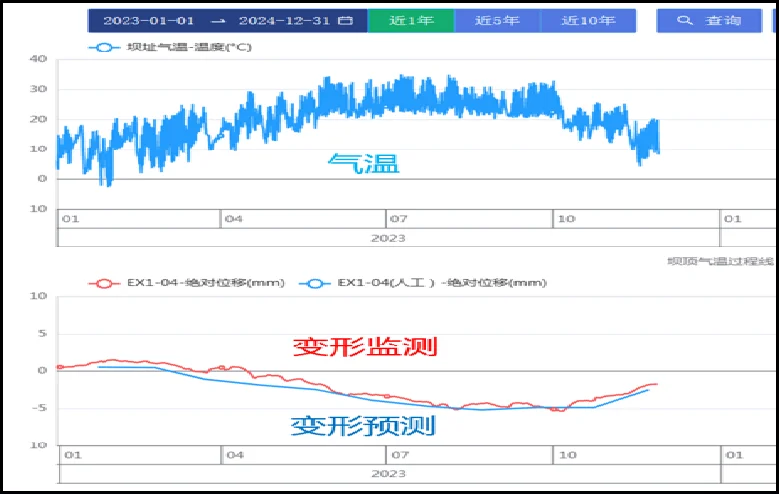This screenshot has width=781, height=495.
Task: Switch to the 近5年 range tab
Action: [x=497, y=20]
